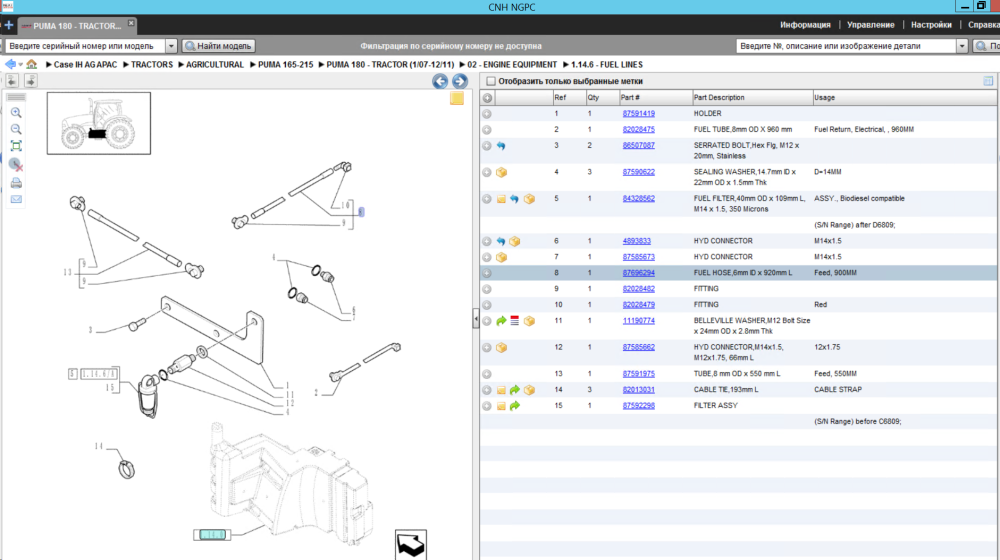Open a new tab with the plus icon
The image size is (1000, 560).
click(x=9, y=26)
